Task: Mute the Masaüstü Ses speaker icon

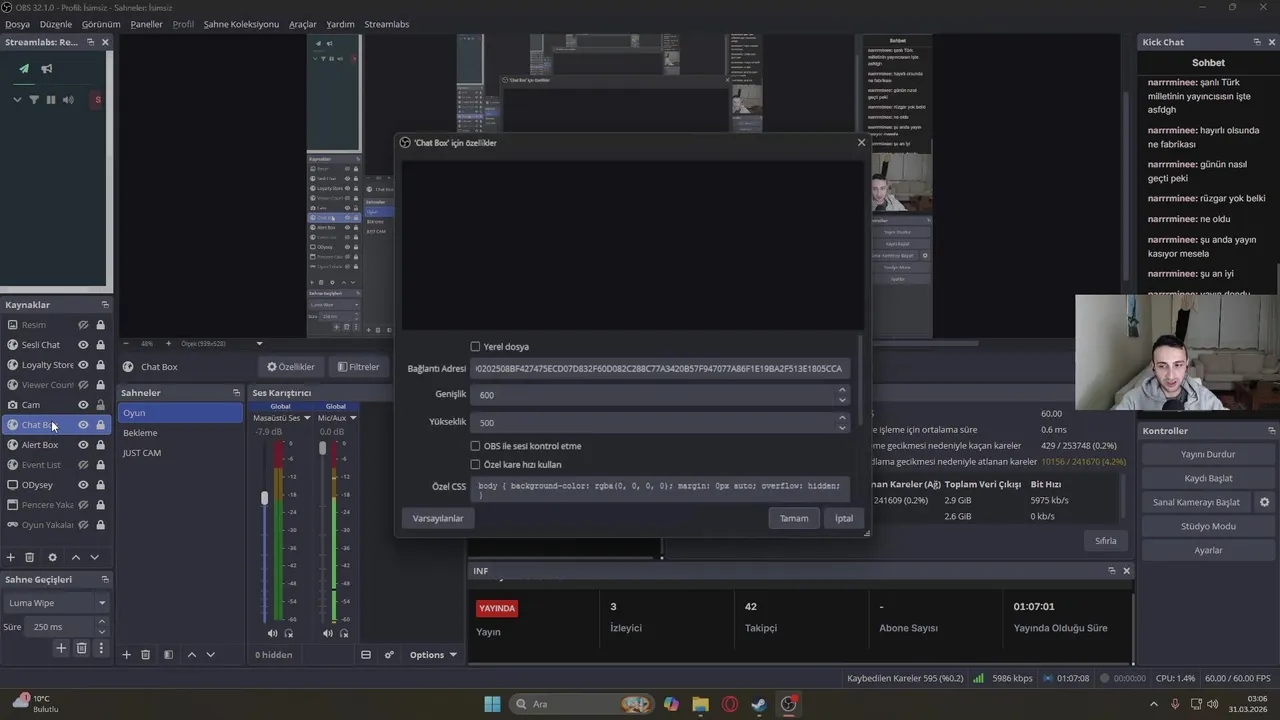Action: pos(272,633)
